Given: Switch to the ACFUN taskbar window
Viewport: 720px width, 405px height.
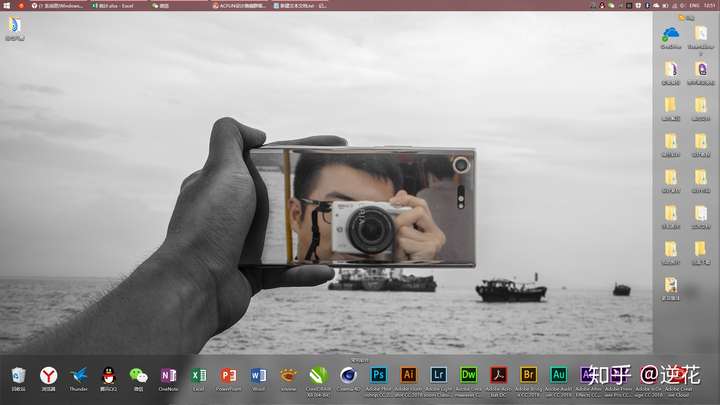Looking at the screenshot, I should point(240,6).
